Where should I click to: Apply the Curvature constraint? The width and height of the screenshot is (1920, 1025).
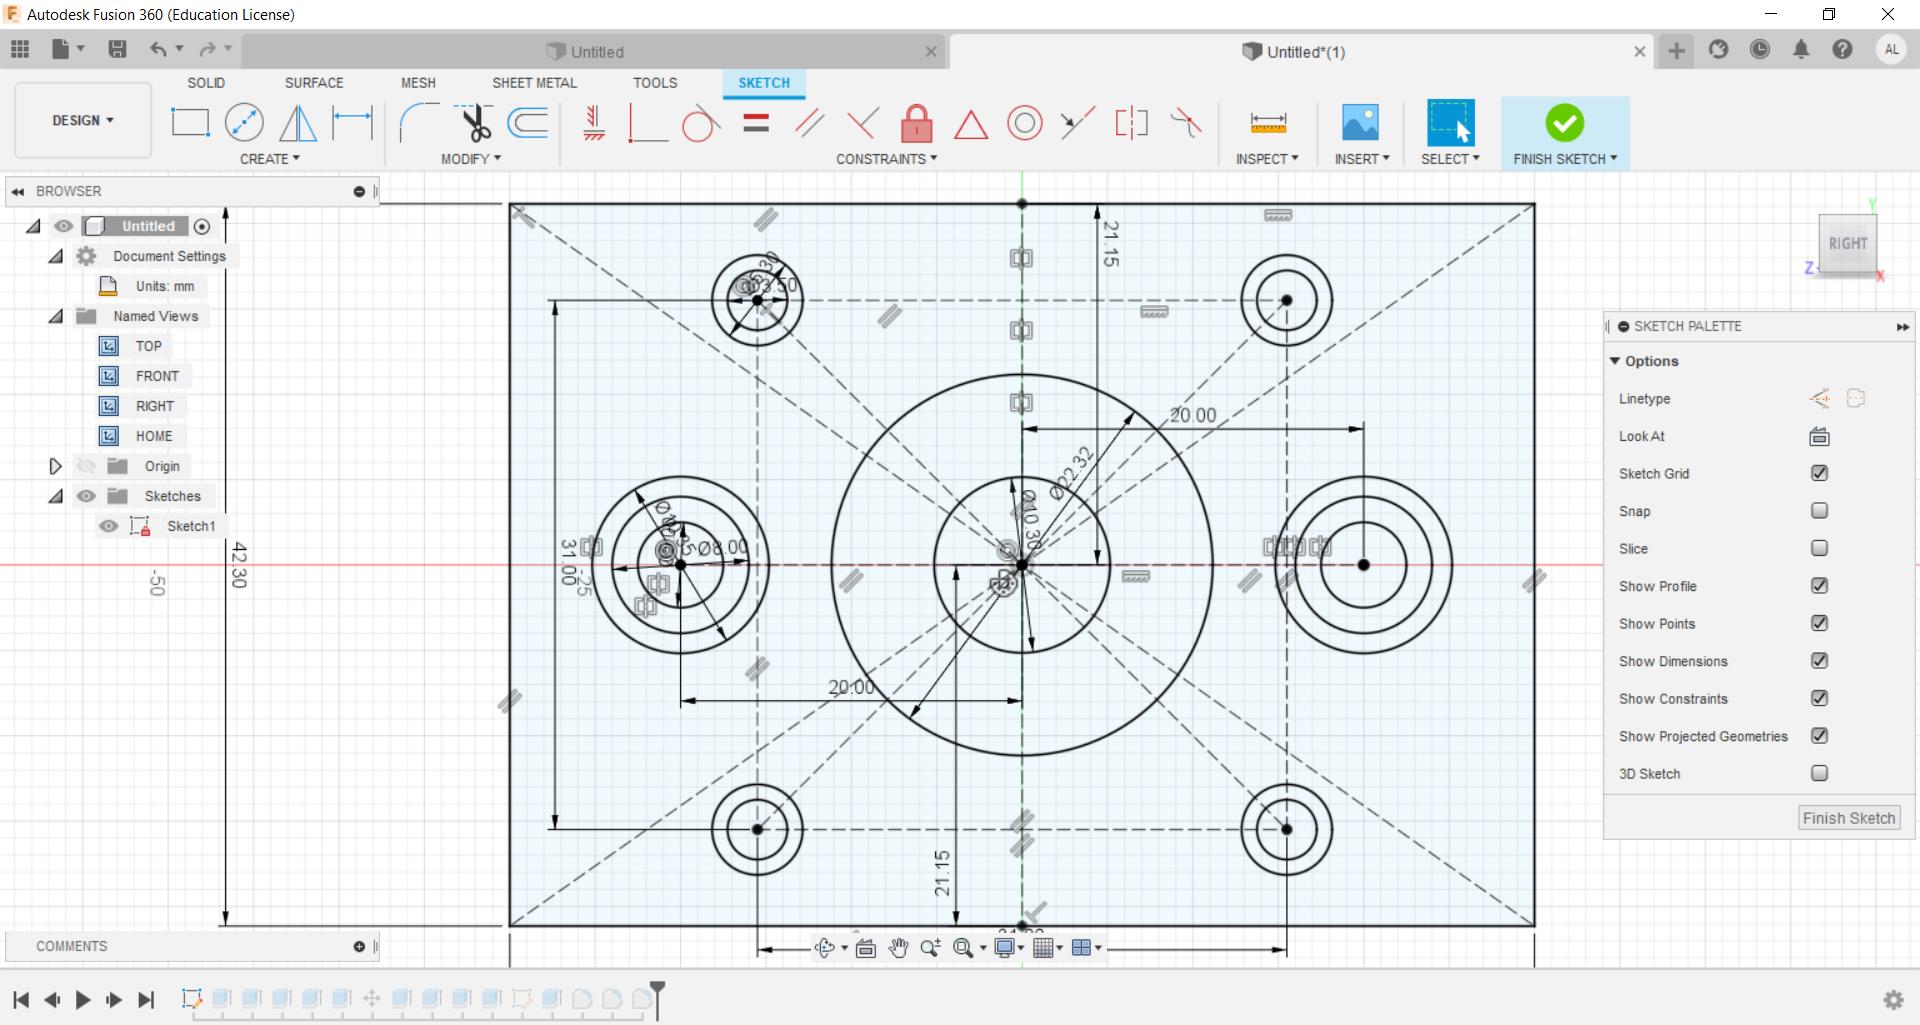point(1186,123)
